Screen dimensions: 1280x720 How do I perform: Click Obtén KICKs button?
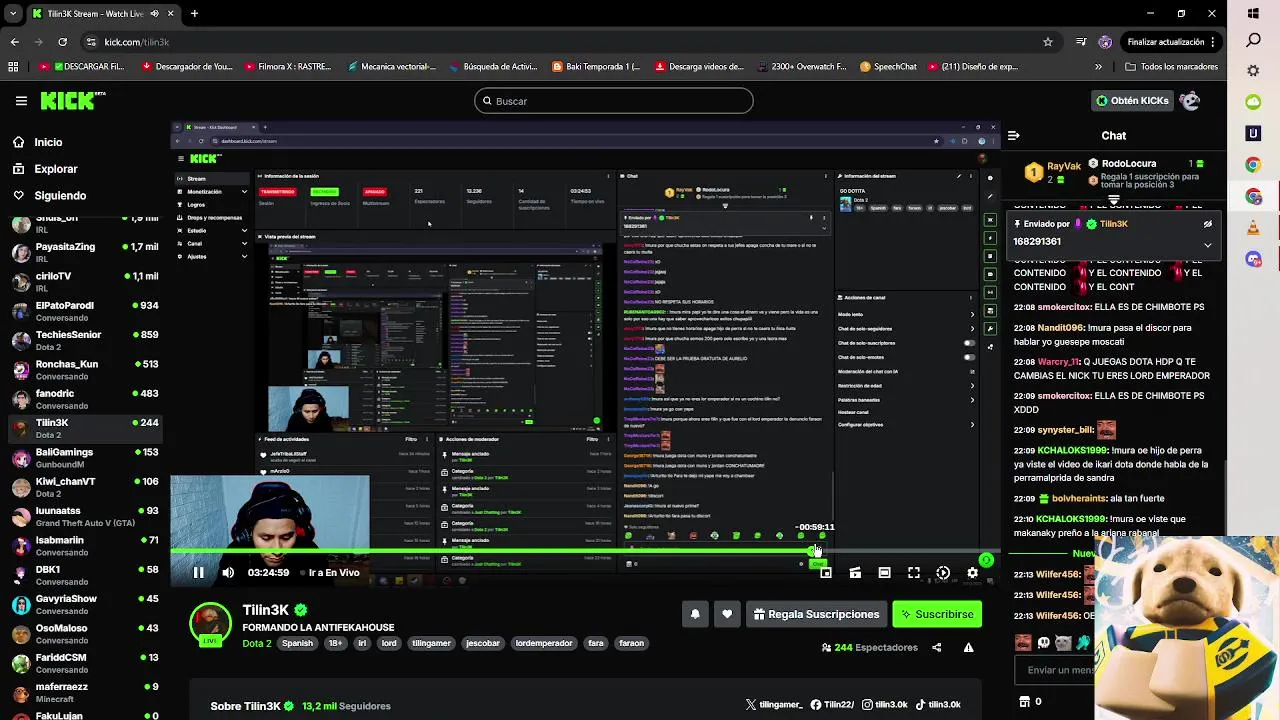coord(1132,101)
